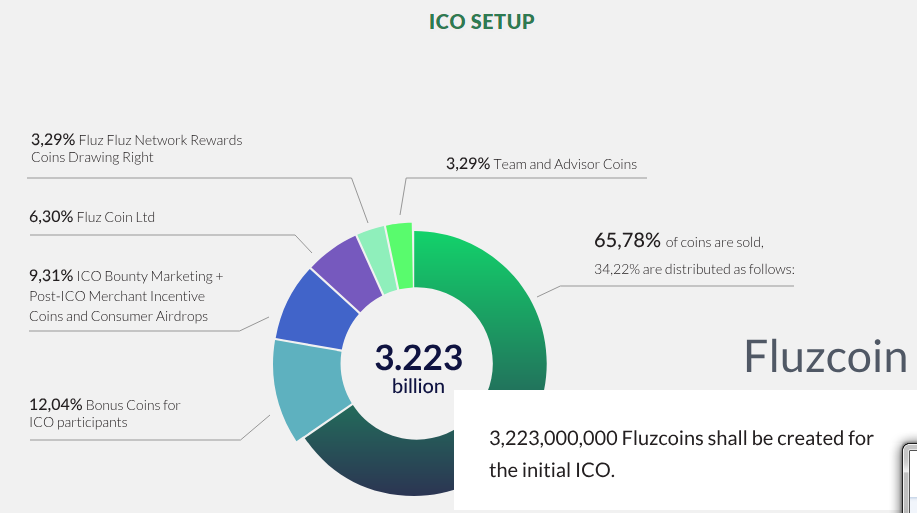Click the blue ICO Bounty Marketing slice

click(313, 308)
